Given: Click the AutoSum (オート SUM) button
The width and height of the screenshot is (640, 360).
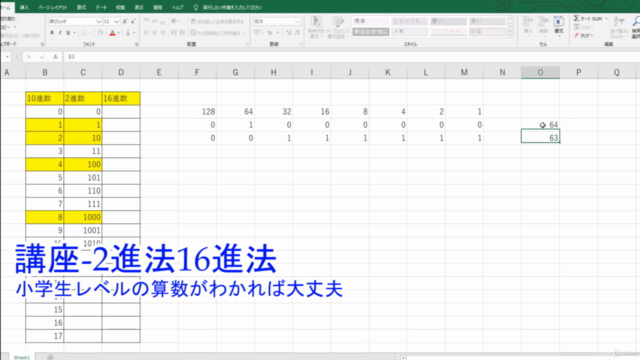Looking at the screenshot, I should tap(588, 19).
